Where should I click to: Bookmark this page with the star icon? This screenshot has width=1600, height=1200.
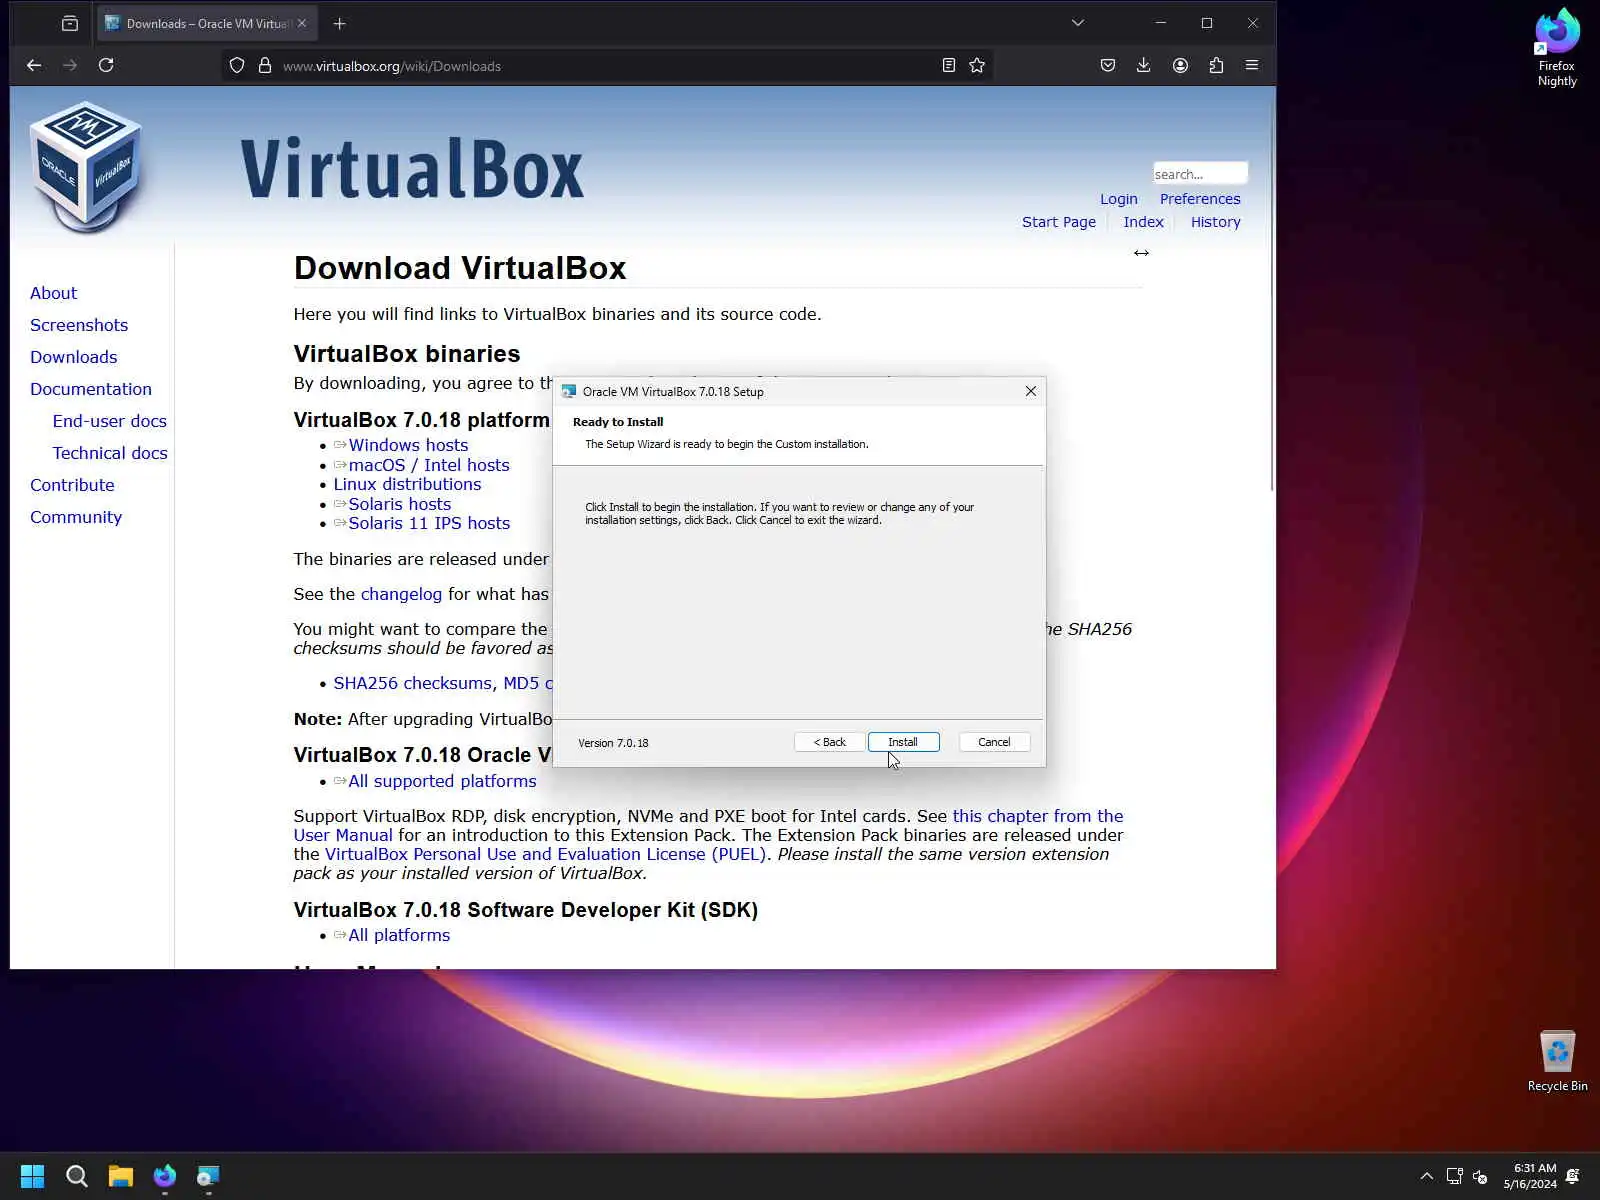tap(977, 66)
